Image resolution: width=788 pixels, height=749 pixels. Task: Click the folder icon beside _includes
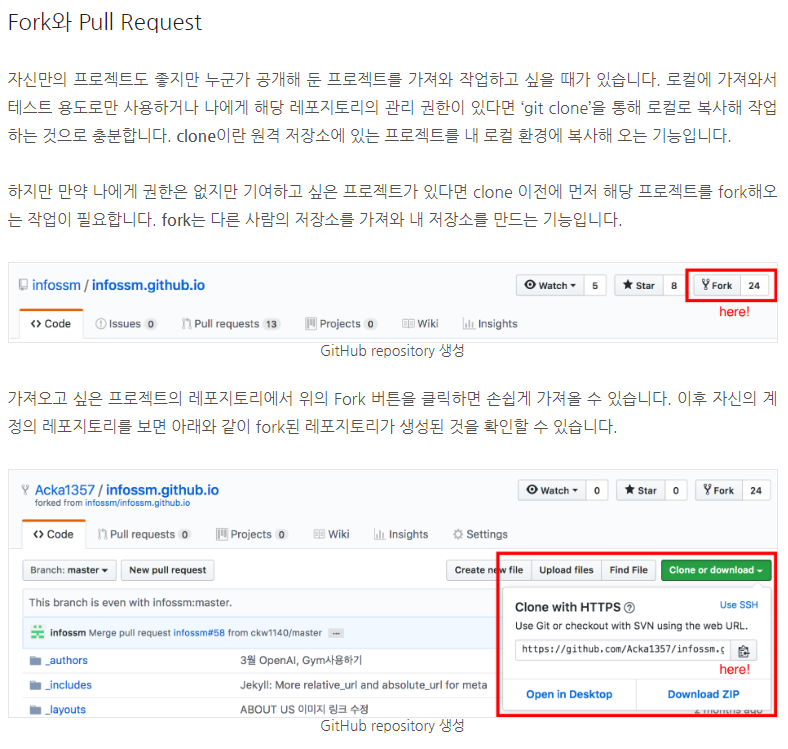click(35, 685)
